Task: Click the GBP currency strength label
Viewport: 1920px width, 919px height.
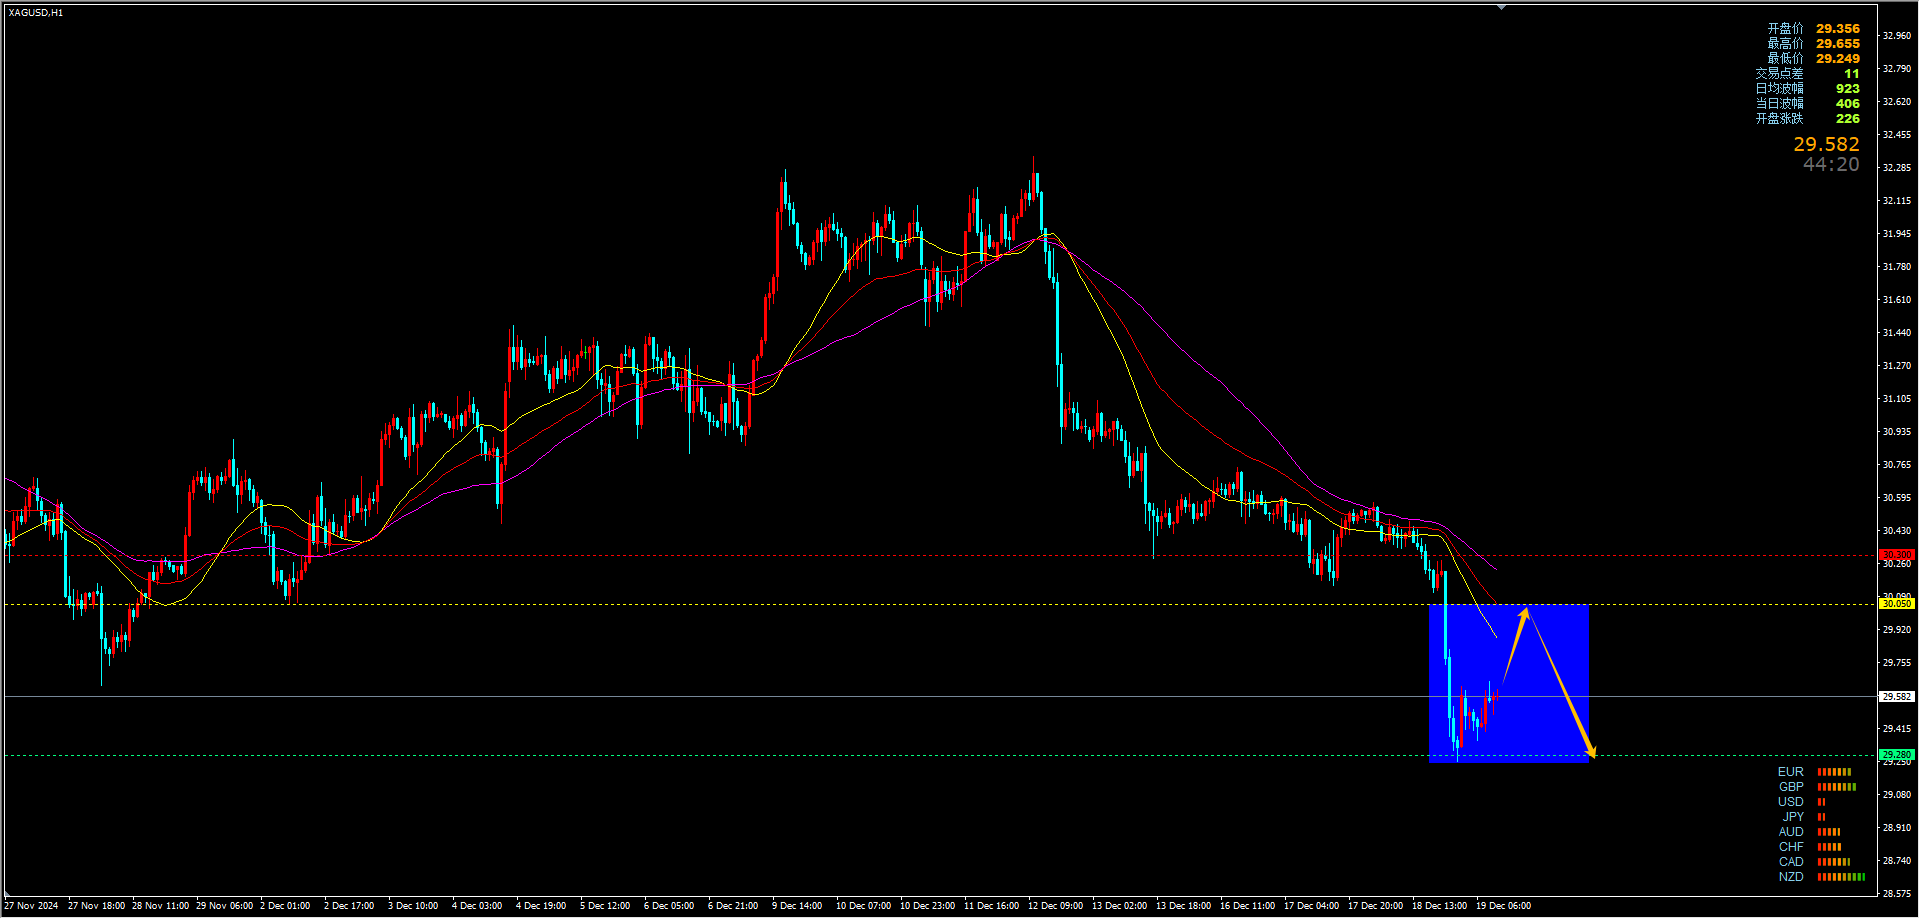Action: coord(1791,787)
